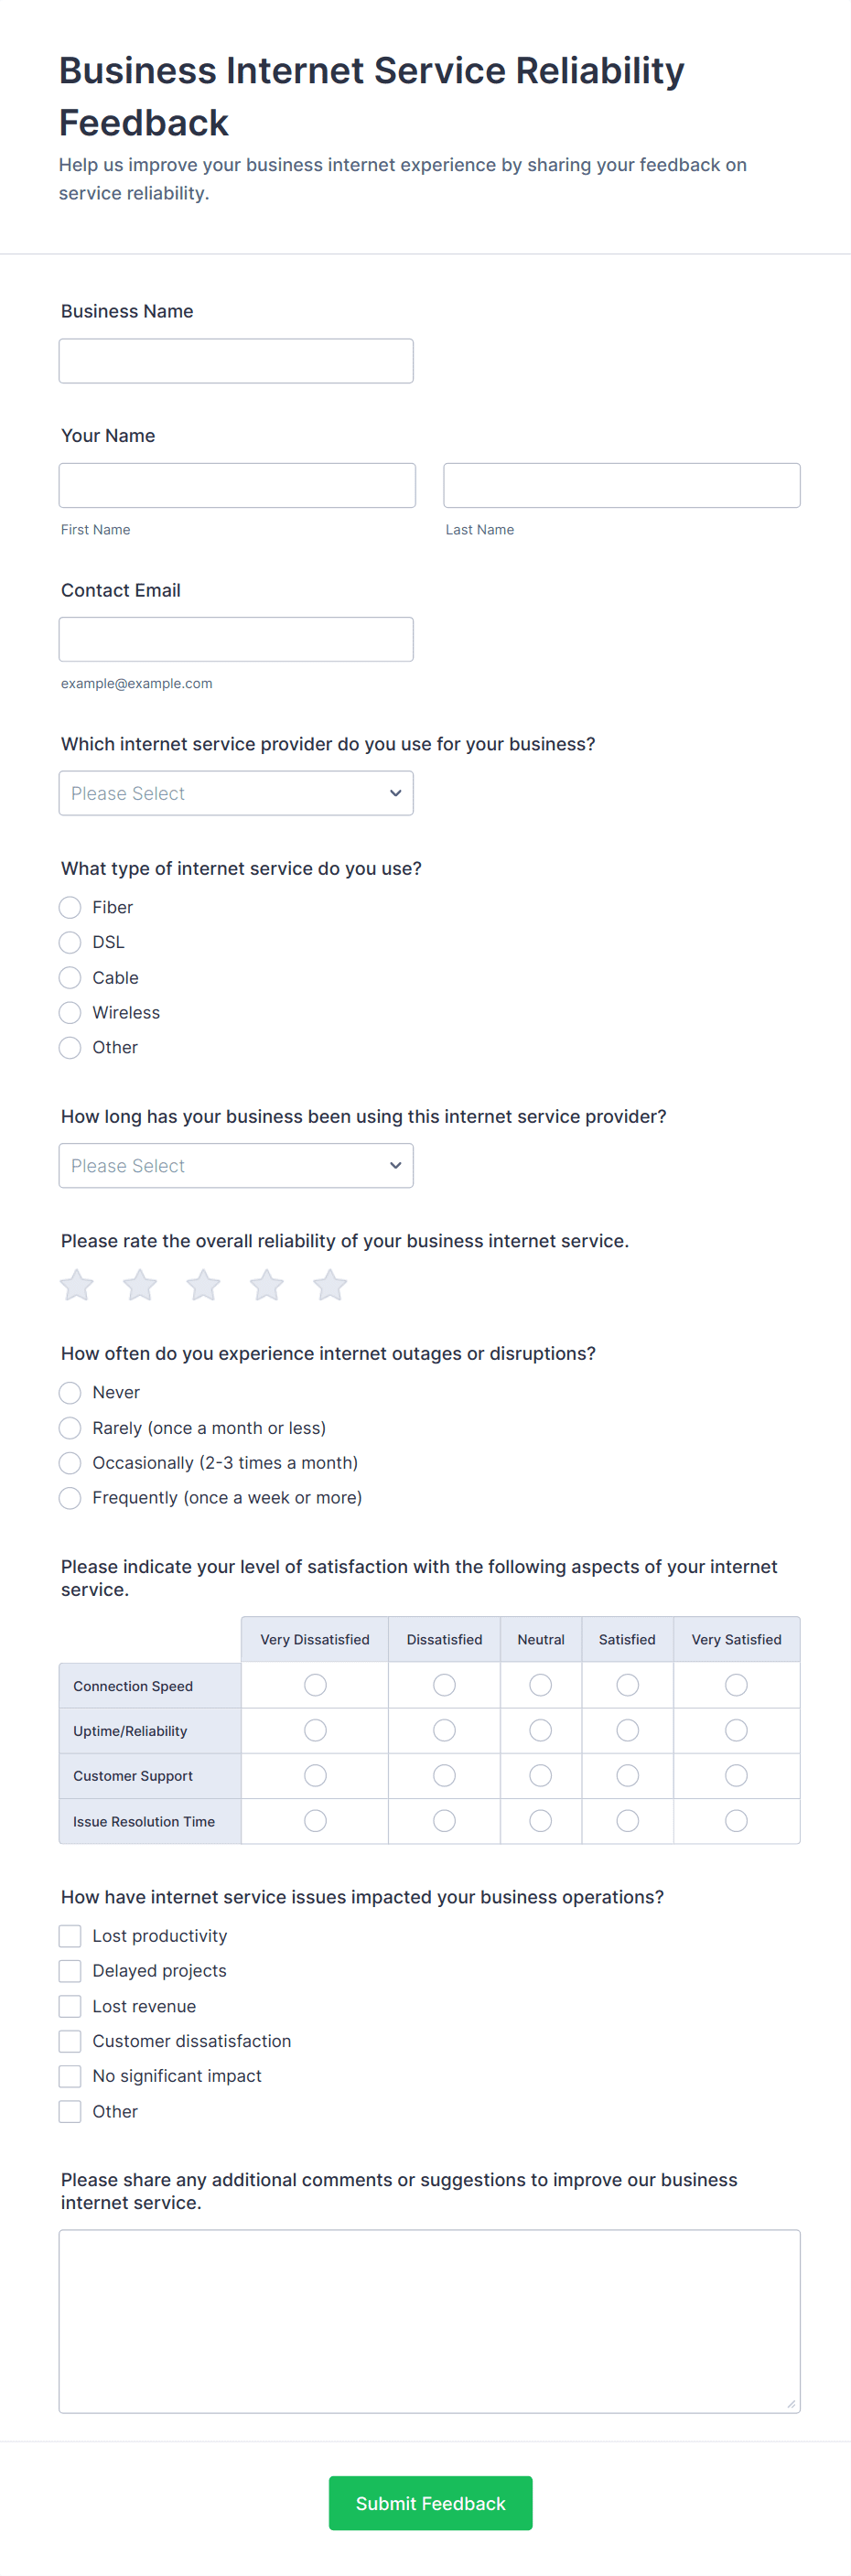Screen dimensions: 851x2576
Task: Select Very Satisfied for Connection Speed
Action: tap(736, 1686)
